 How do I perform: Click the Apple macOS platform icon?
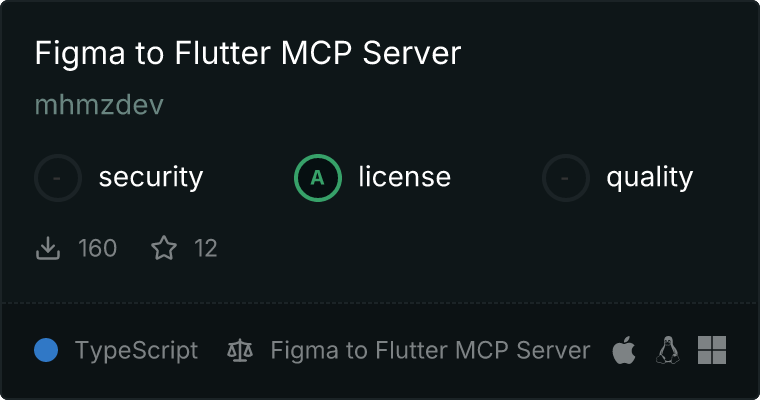[x=624, y=351]
